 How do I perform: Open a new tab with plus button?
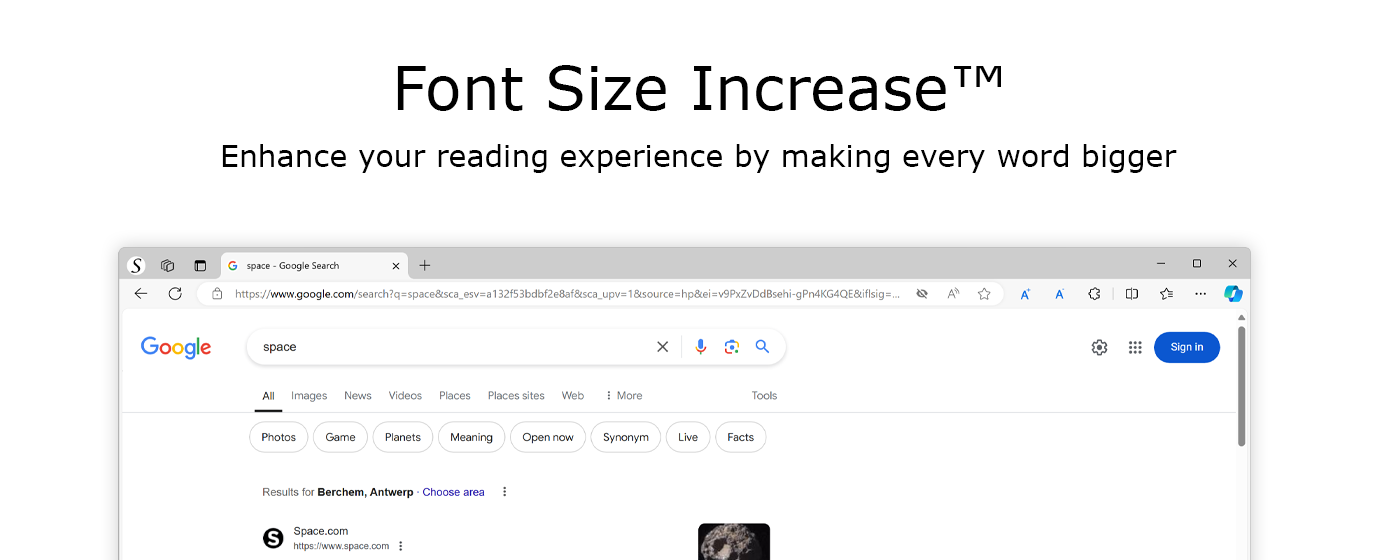click(x=425, y=265)
